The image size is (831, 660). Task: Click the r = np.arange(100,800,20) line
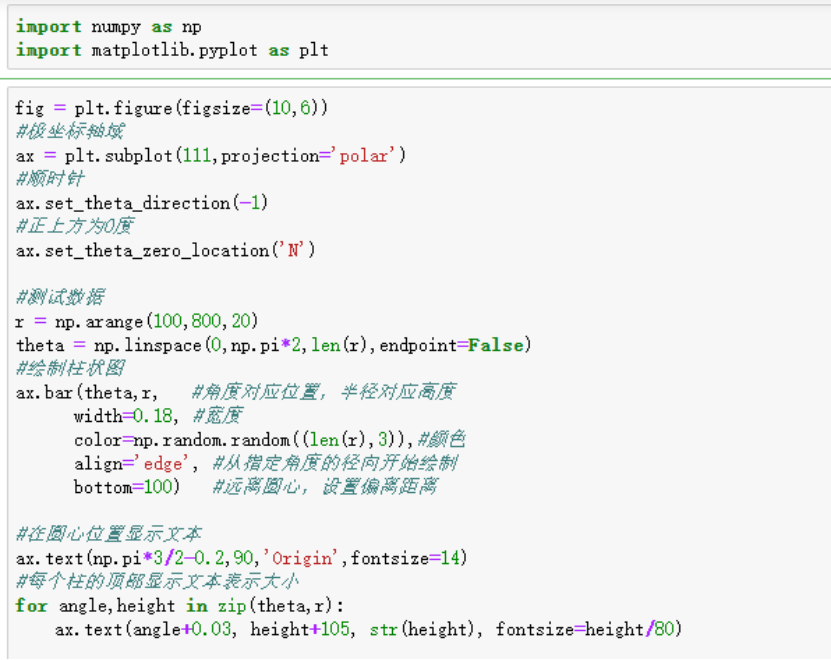[x=137, y=321]
